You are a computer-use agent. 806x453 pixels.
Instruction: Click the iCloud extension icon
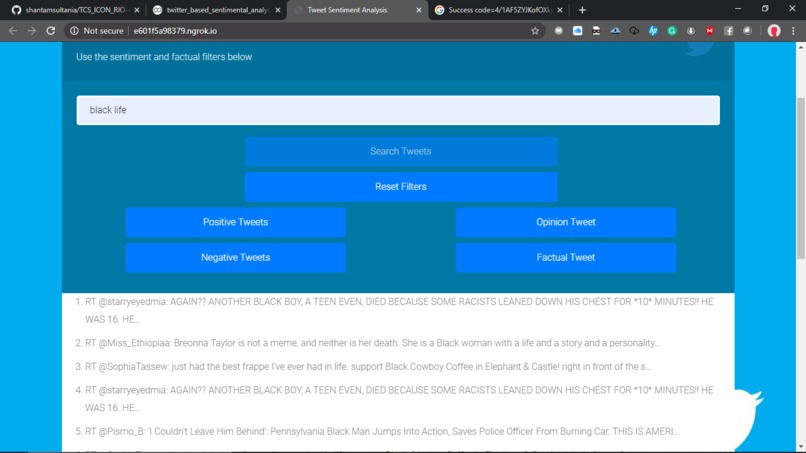(577, 31)
